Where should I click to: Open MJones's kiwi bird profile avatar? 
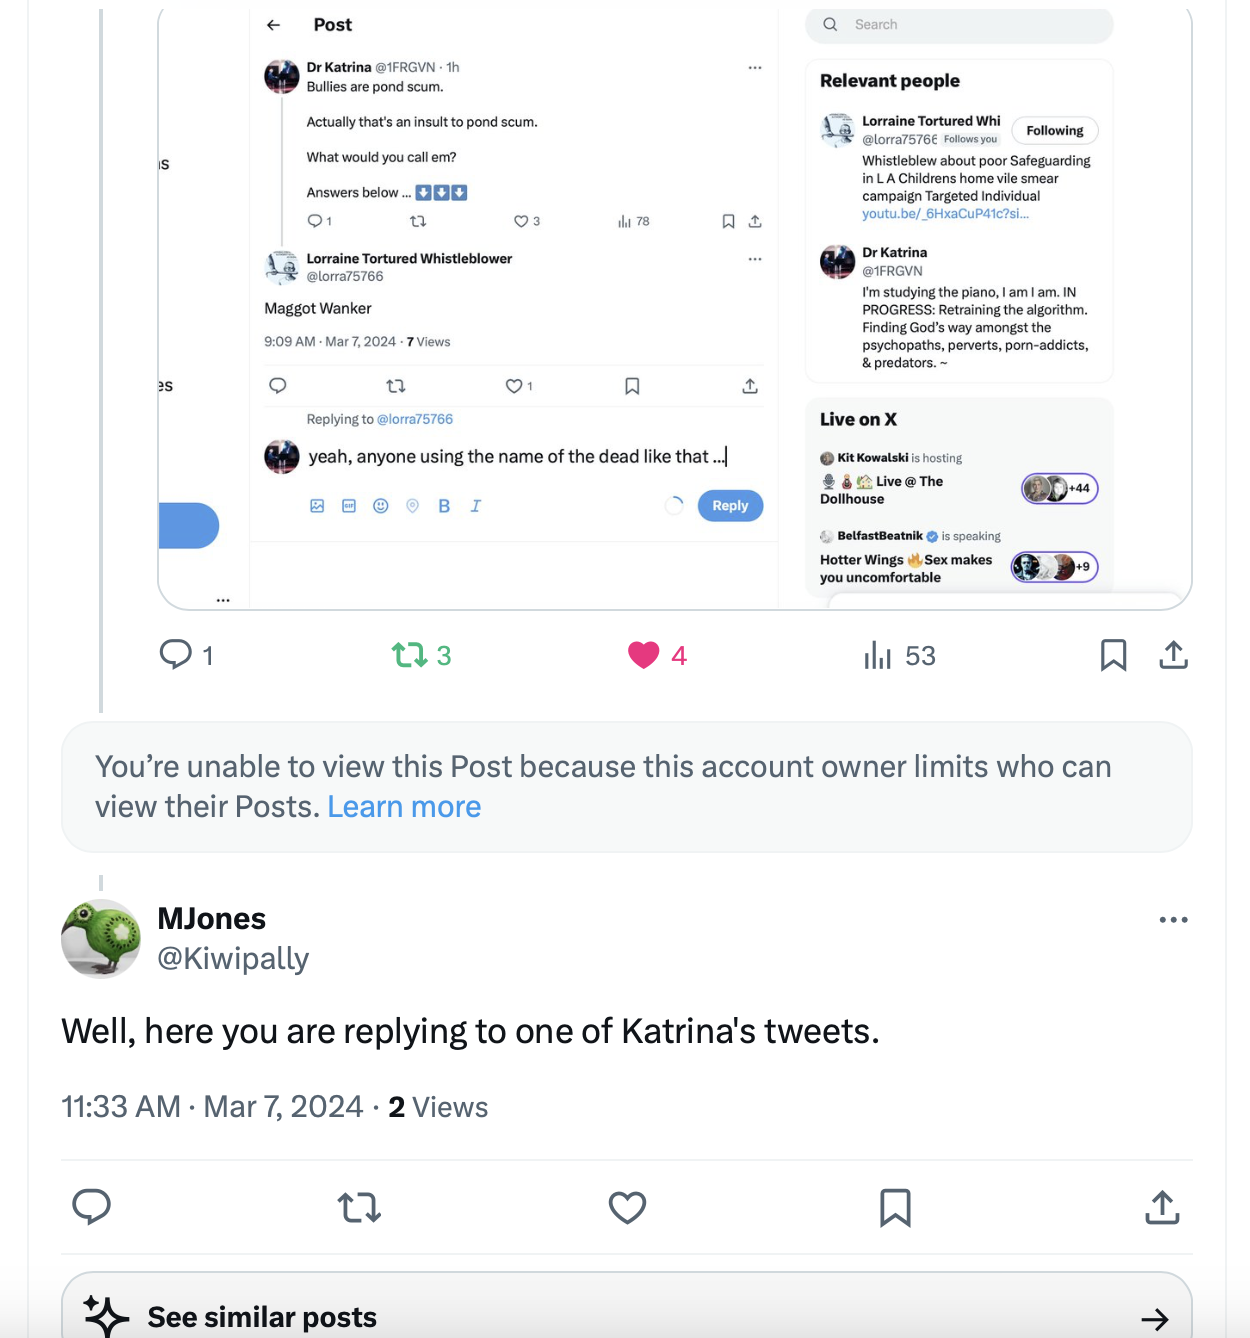pyautogui.click(x=101, y=938)
